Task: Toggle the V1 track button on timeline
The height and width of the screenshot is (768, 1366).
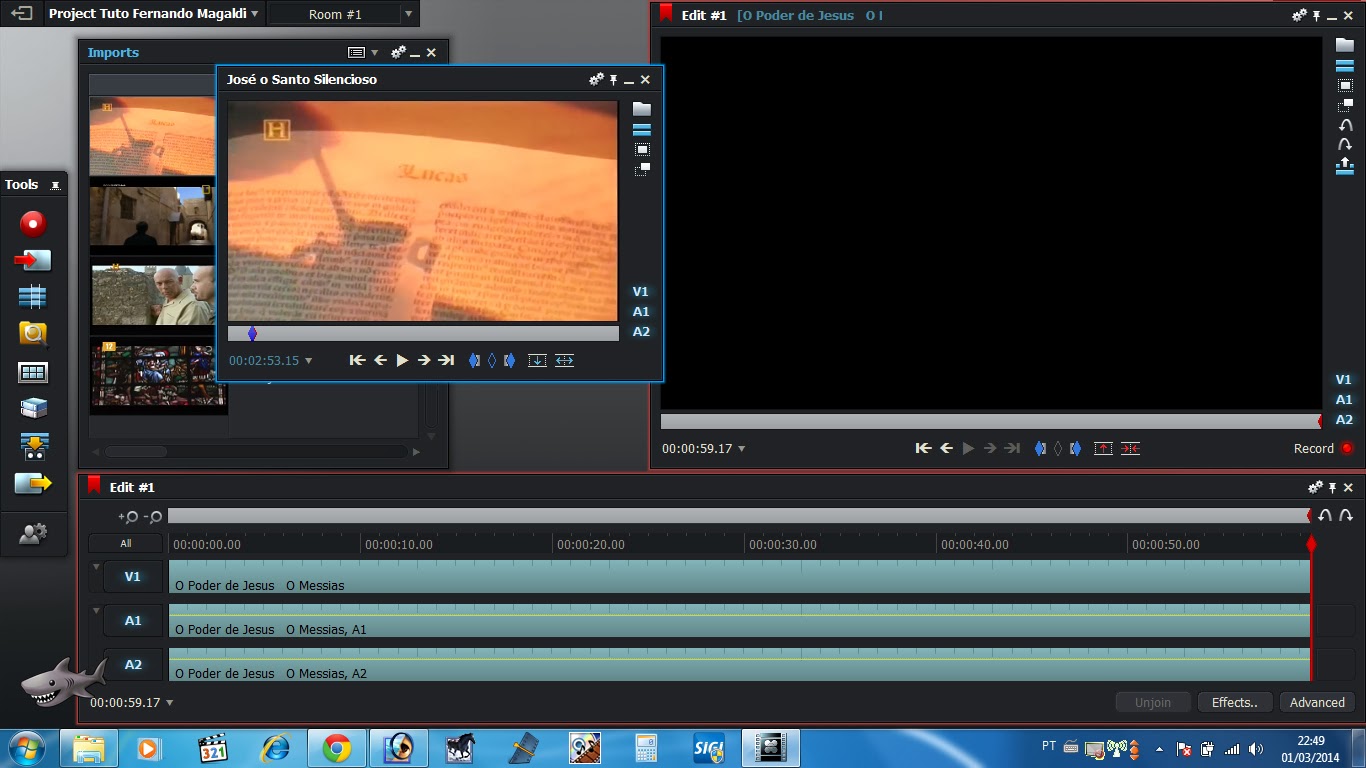Action: [x=133, y=577]
